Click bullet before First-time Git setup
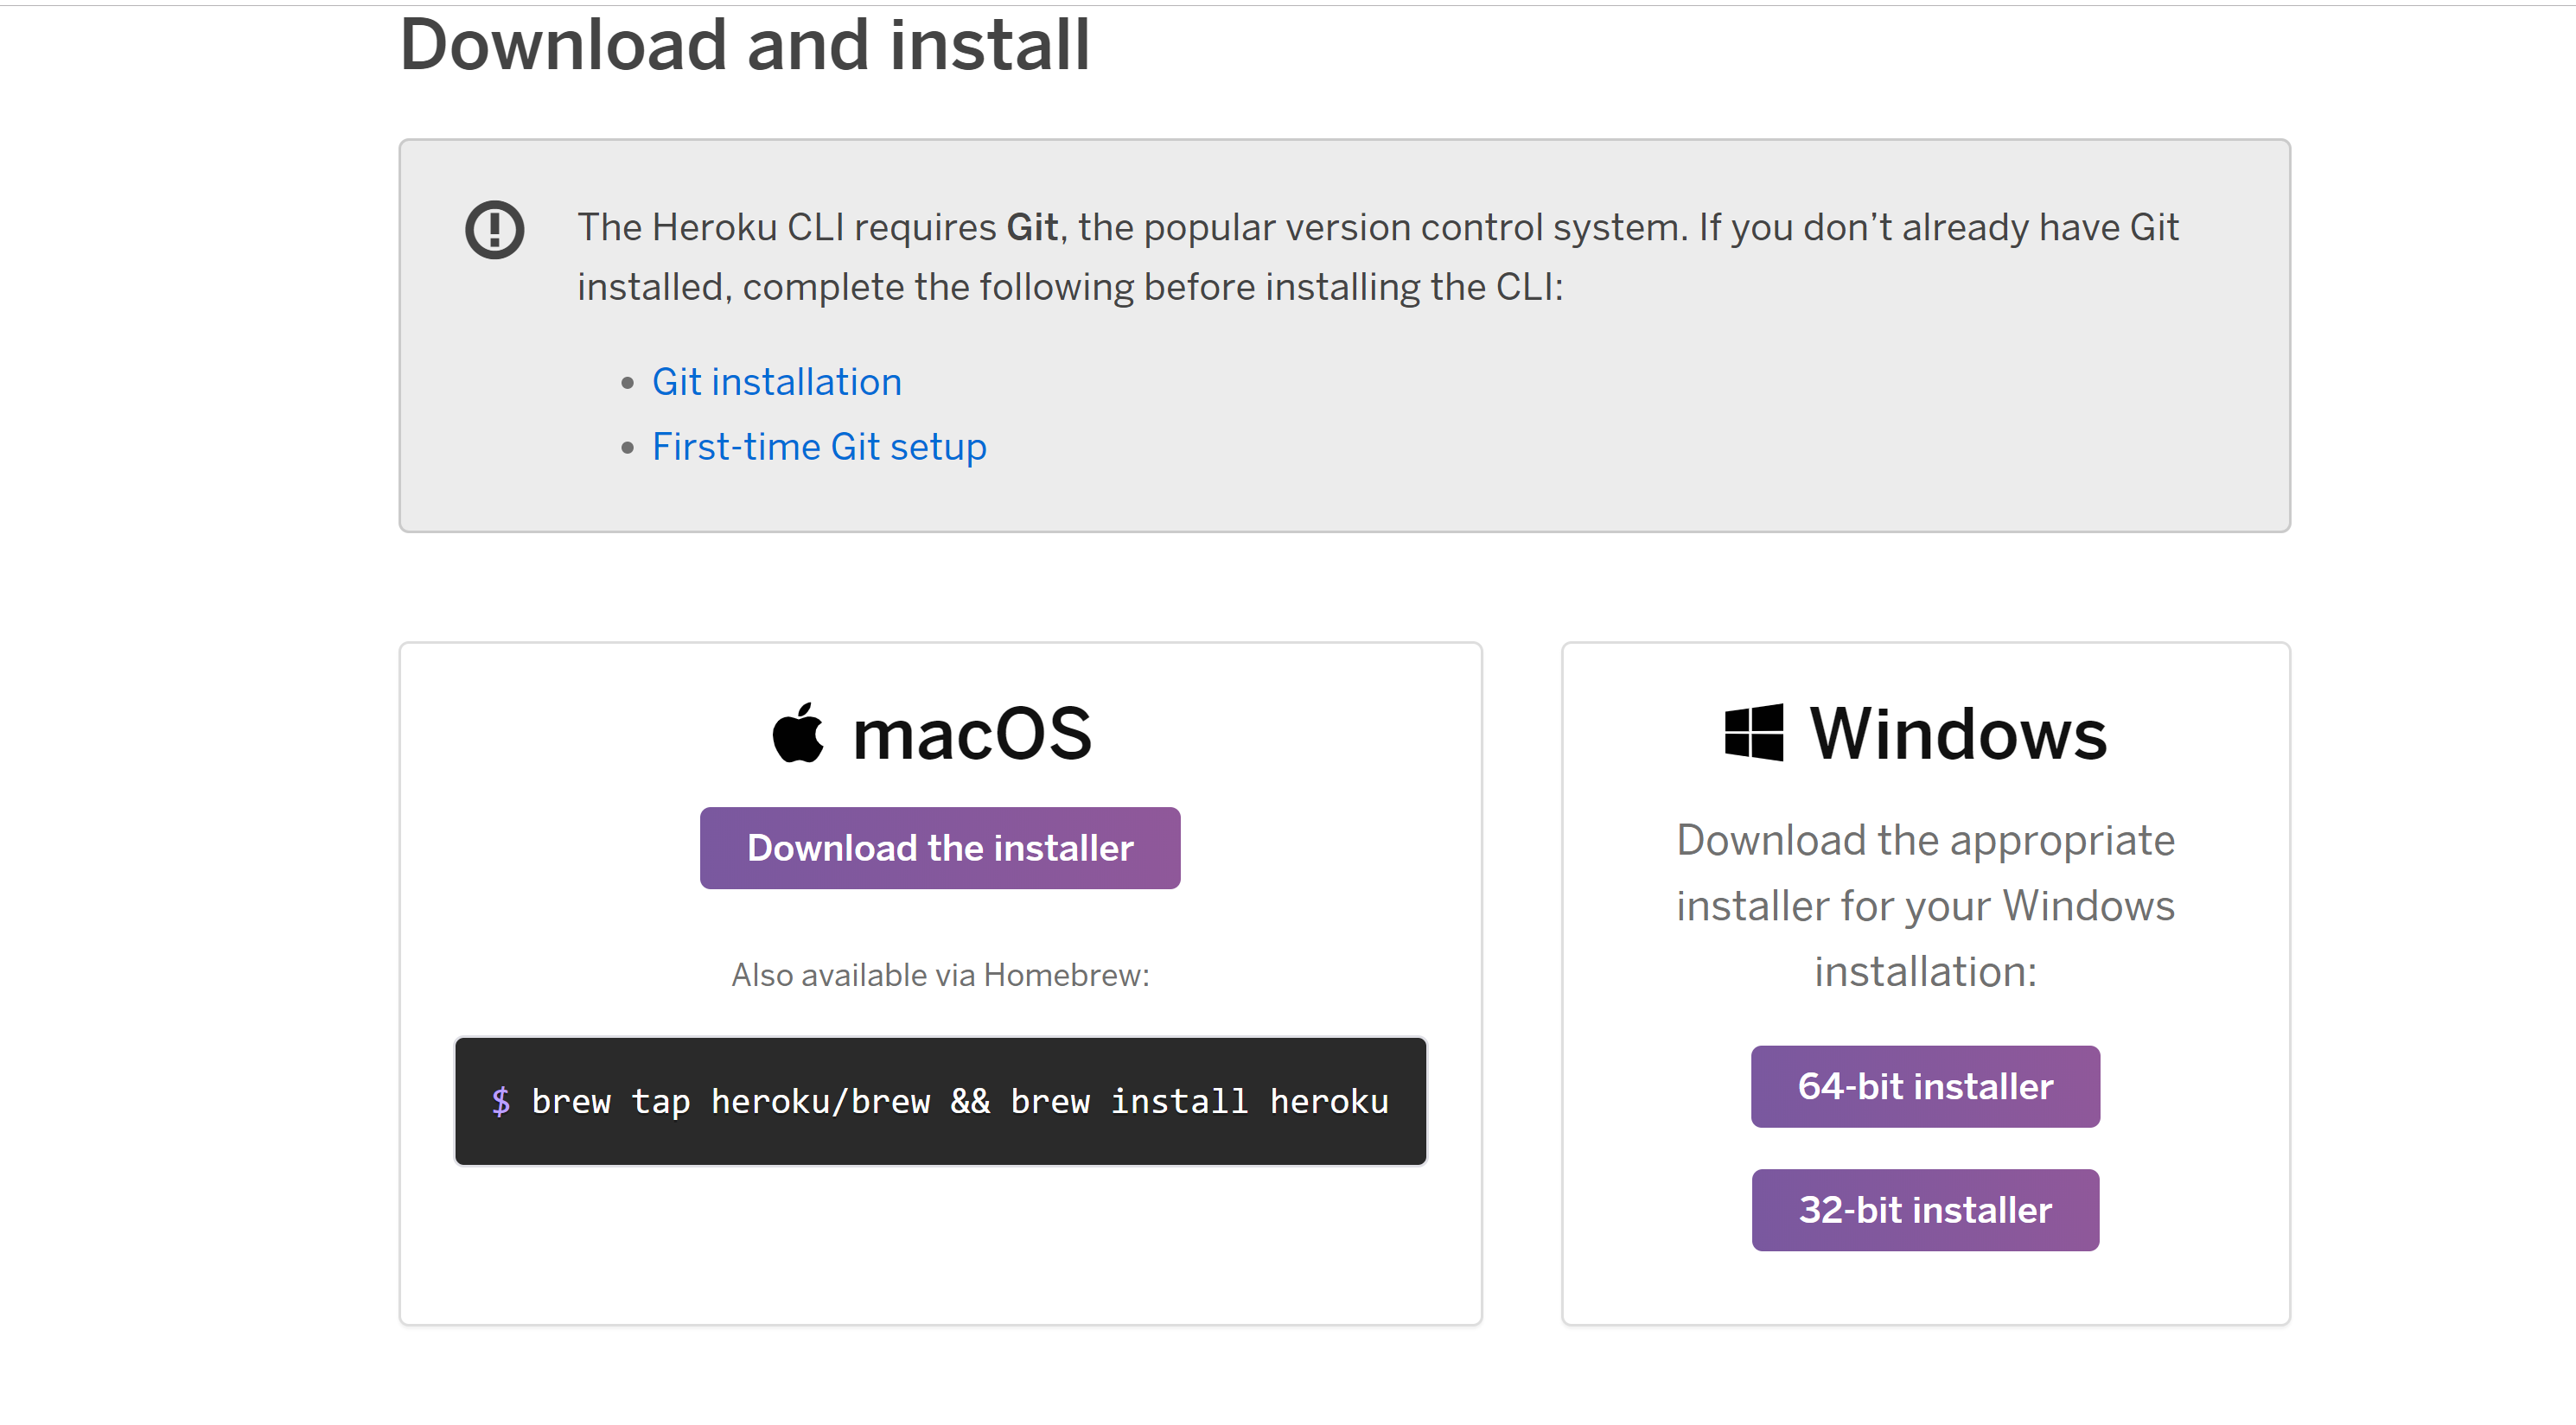The width and height of the screenshot is (2576, 1425). pos(627,448)
